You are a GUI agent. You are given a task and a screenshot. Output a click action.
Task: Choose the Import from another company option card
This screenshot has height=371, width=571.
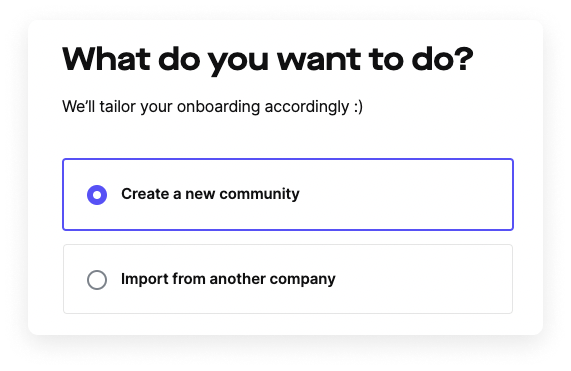click(288, 279)
